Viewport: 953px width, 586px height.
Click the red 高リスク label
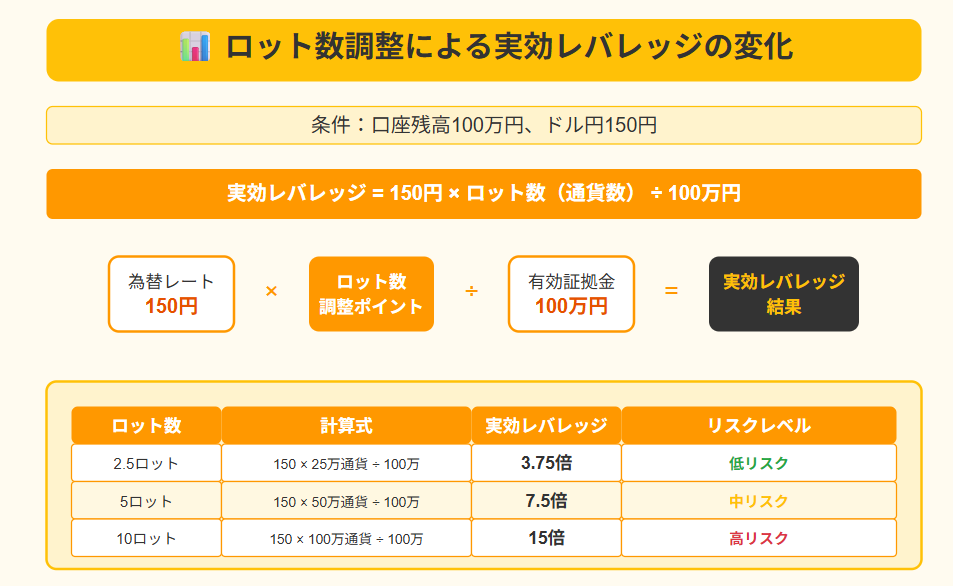click(x=759, y=539)
